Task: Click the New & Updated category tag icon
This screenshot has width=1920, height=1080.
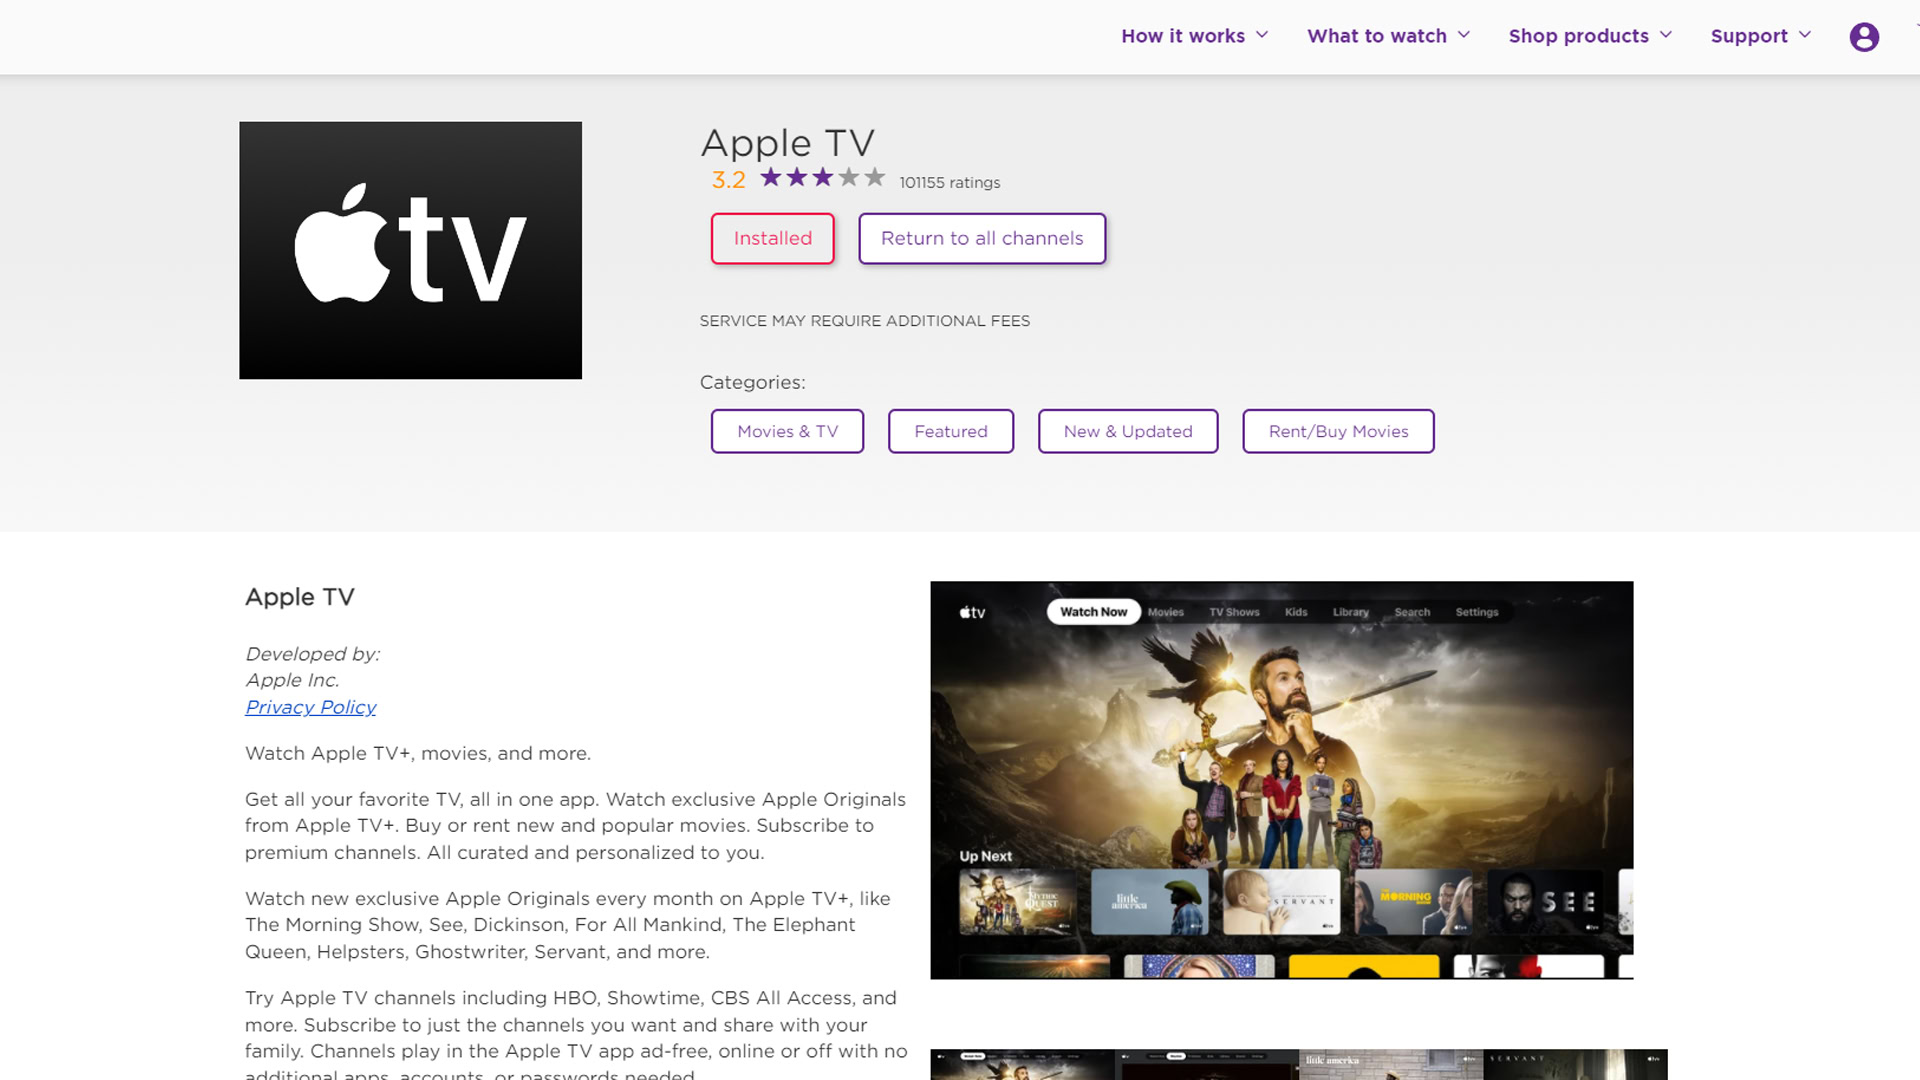Action: point(1127,431)
